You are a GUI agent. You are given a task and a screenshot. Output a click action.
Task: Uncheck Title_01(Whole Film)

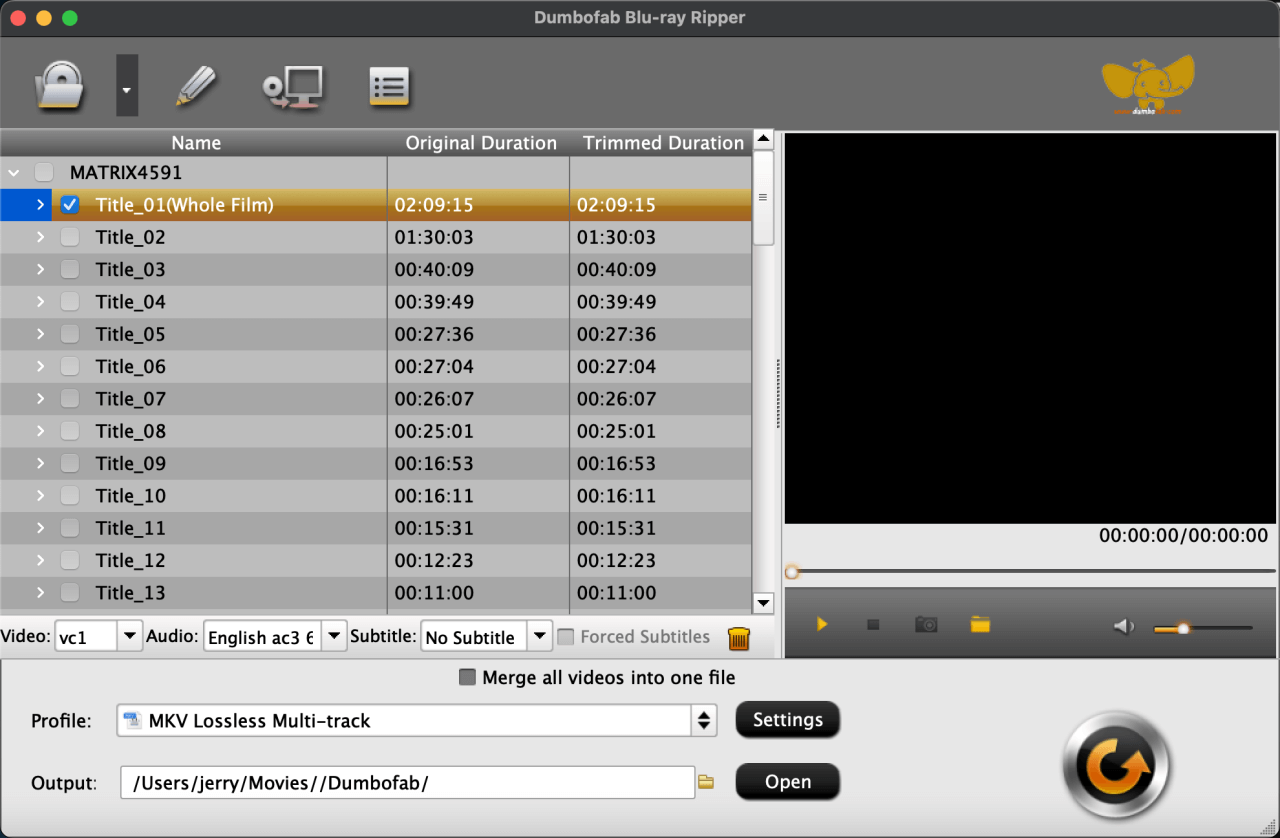70,205
